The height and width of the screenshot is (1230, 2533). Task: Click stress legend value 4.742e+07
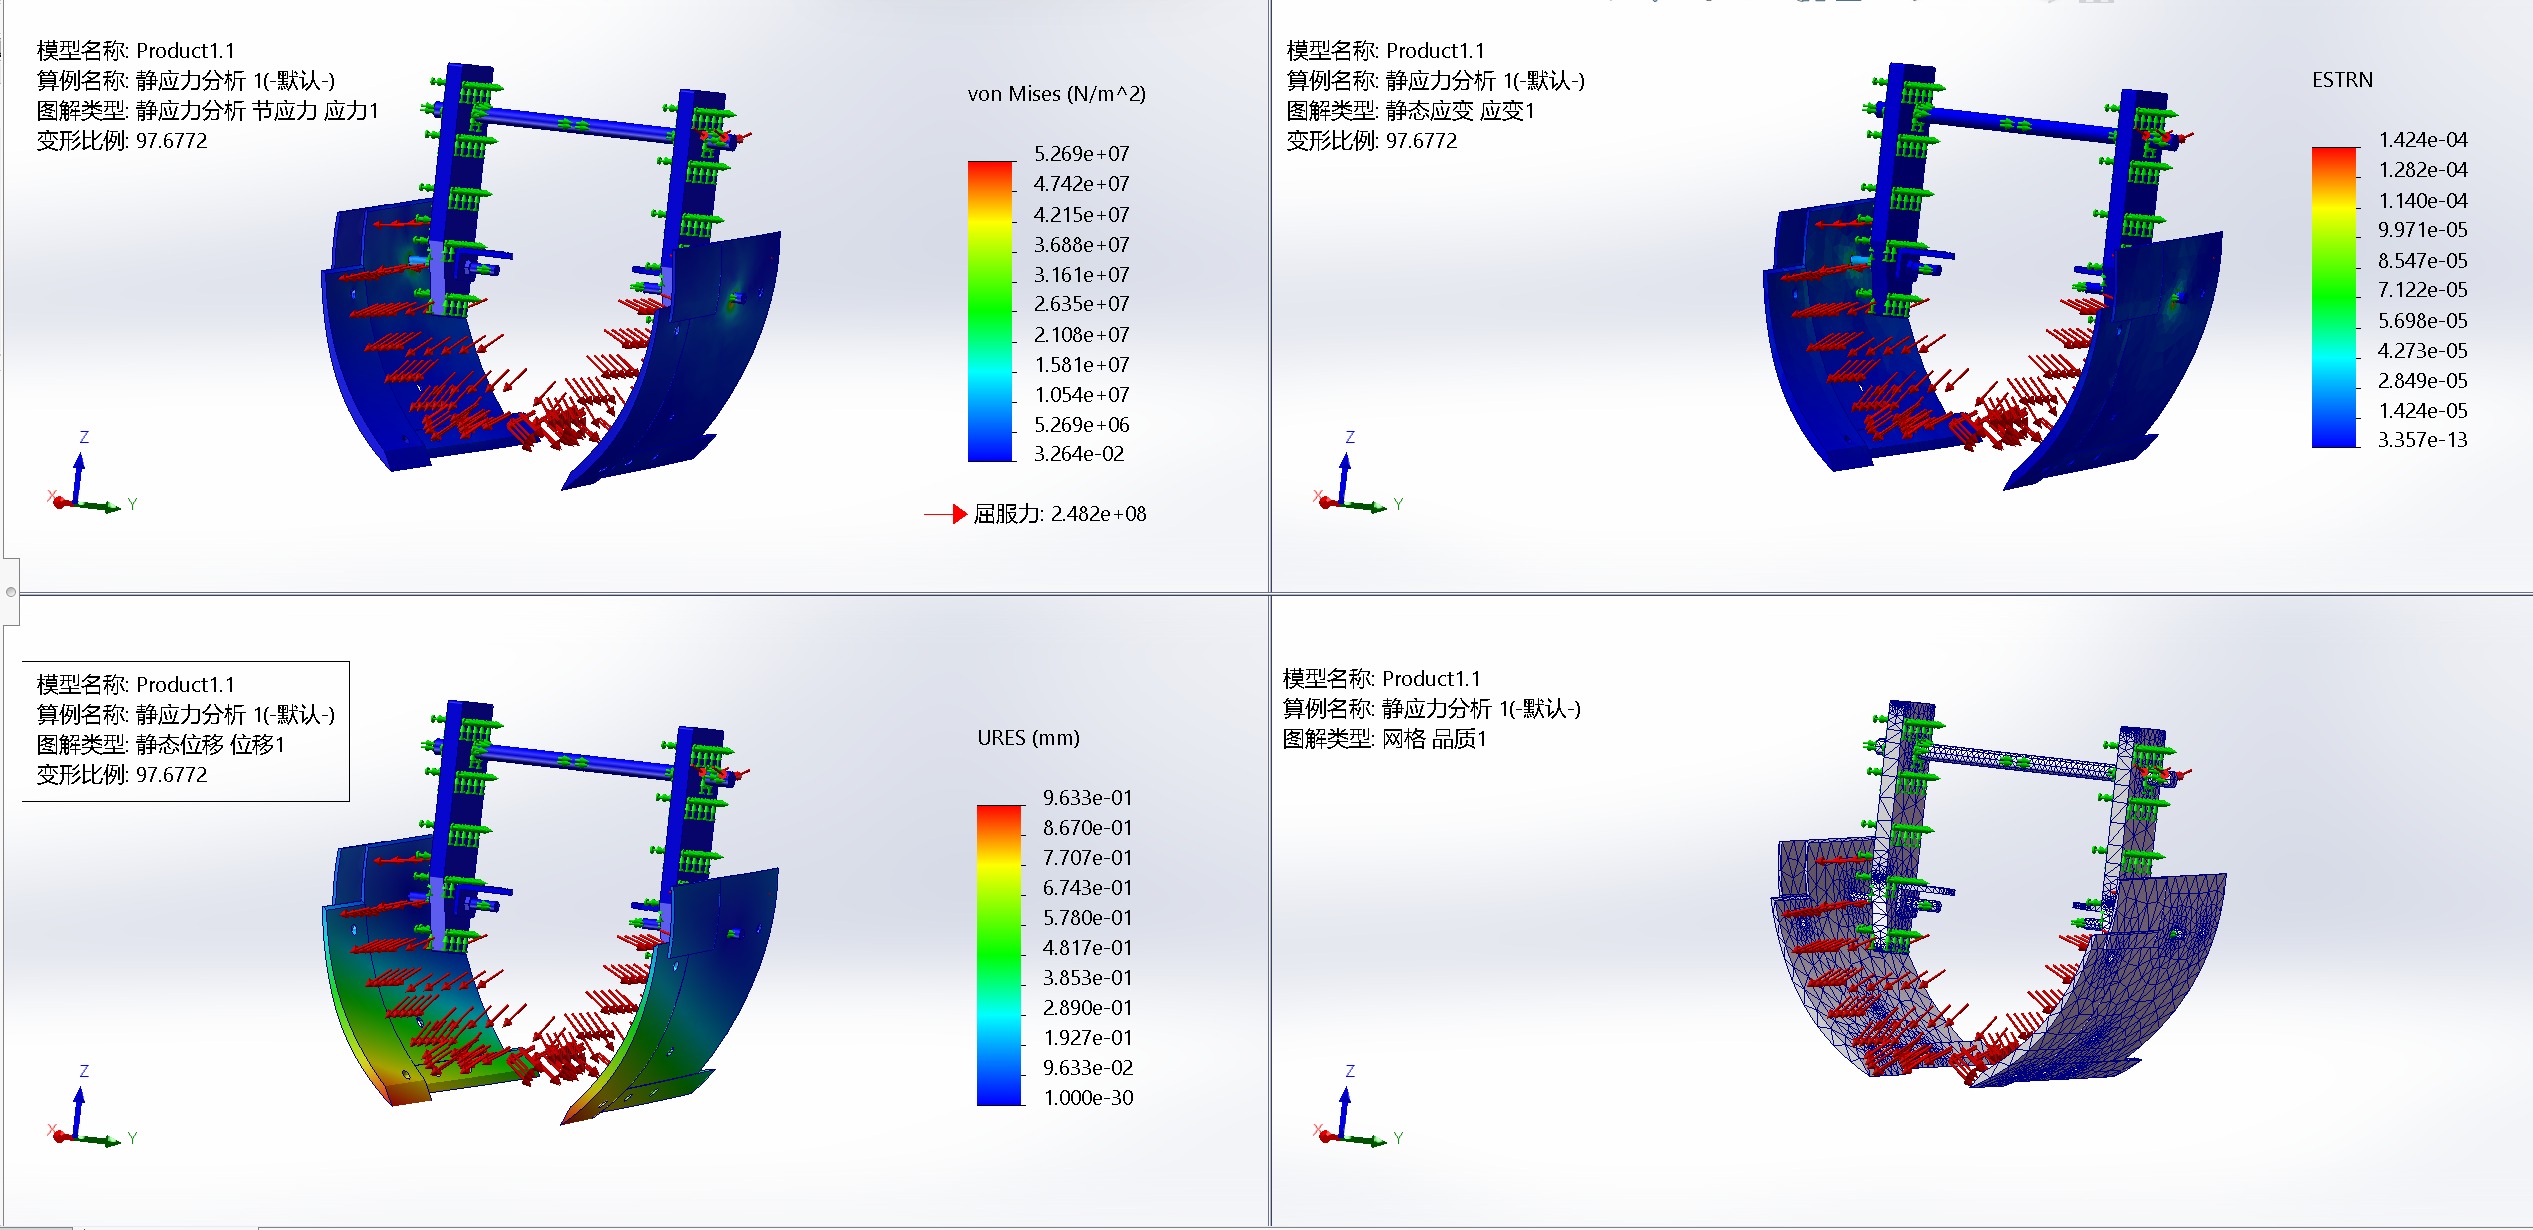(1081, 184)
